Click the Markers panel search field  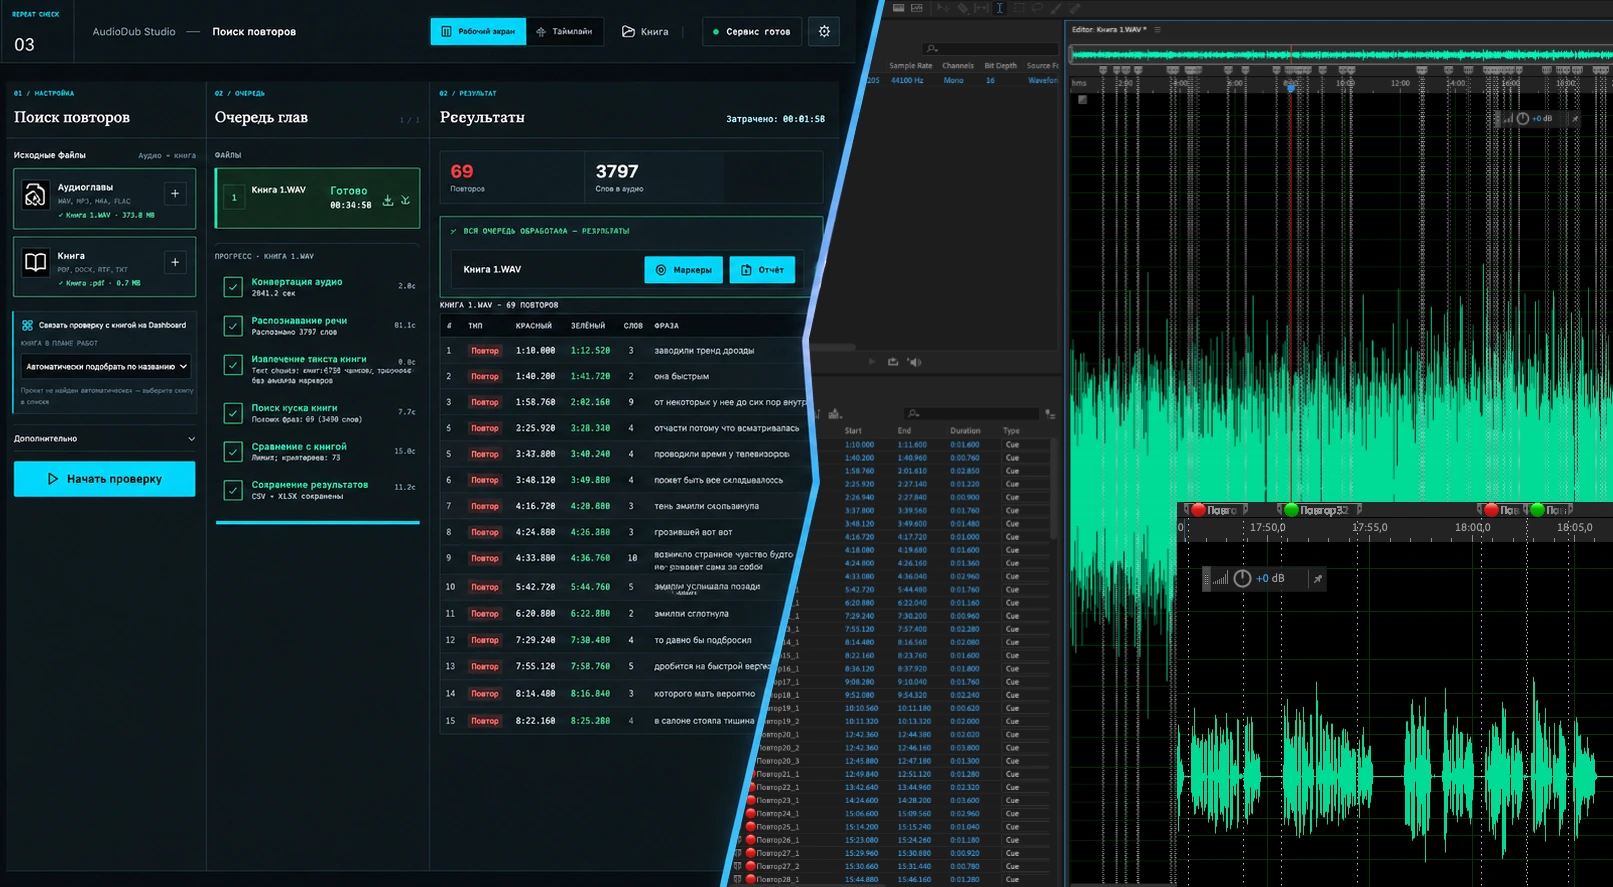coord(972,413)
